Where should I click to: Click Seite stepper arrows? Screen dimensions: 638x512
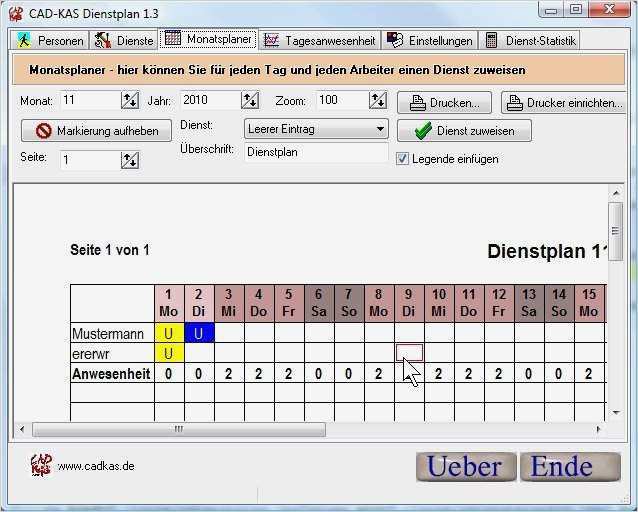[x=130, y=160]
